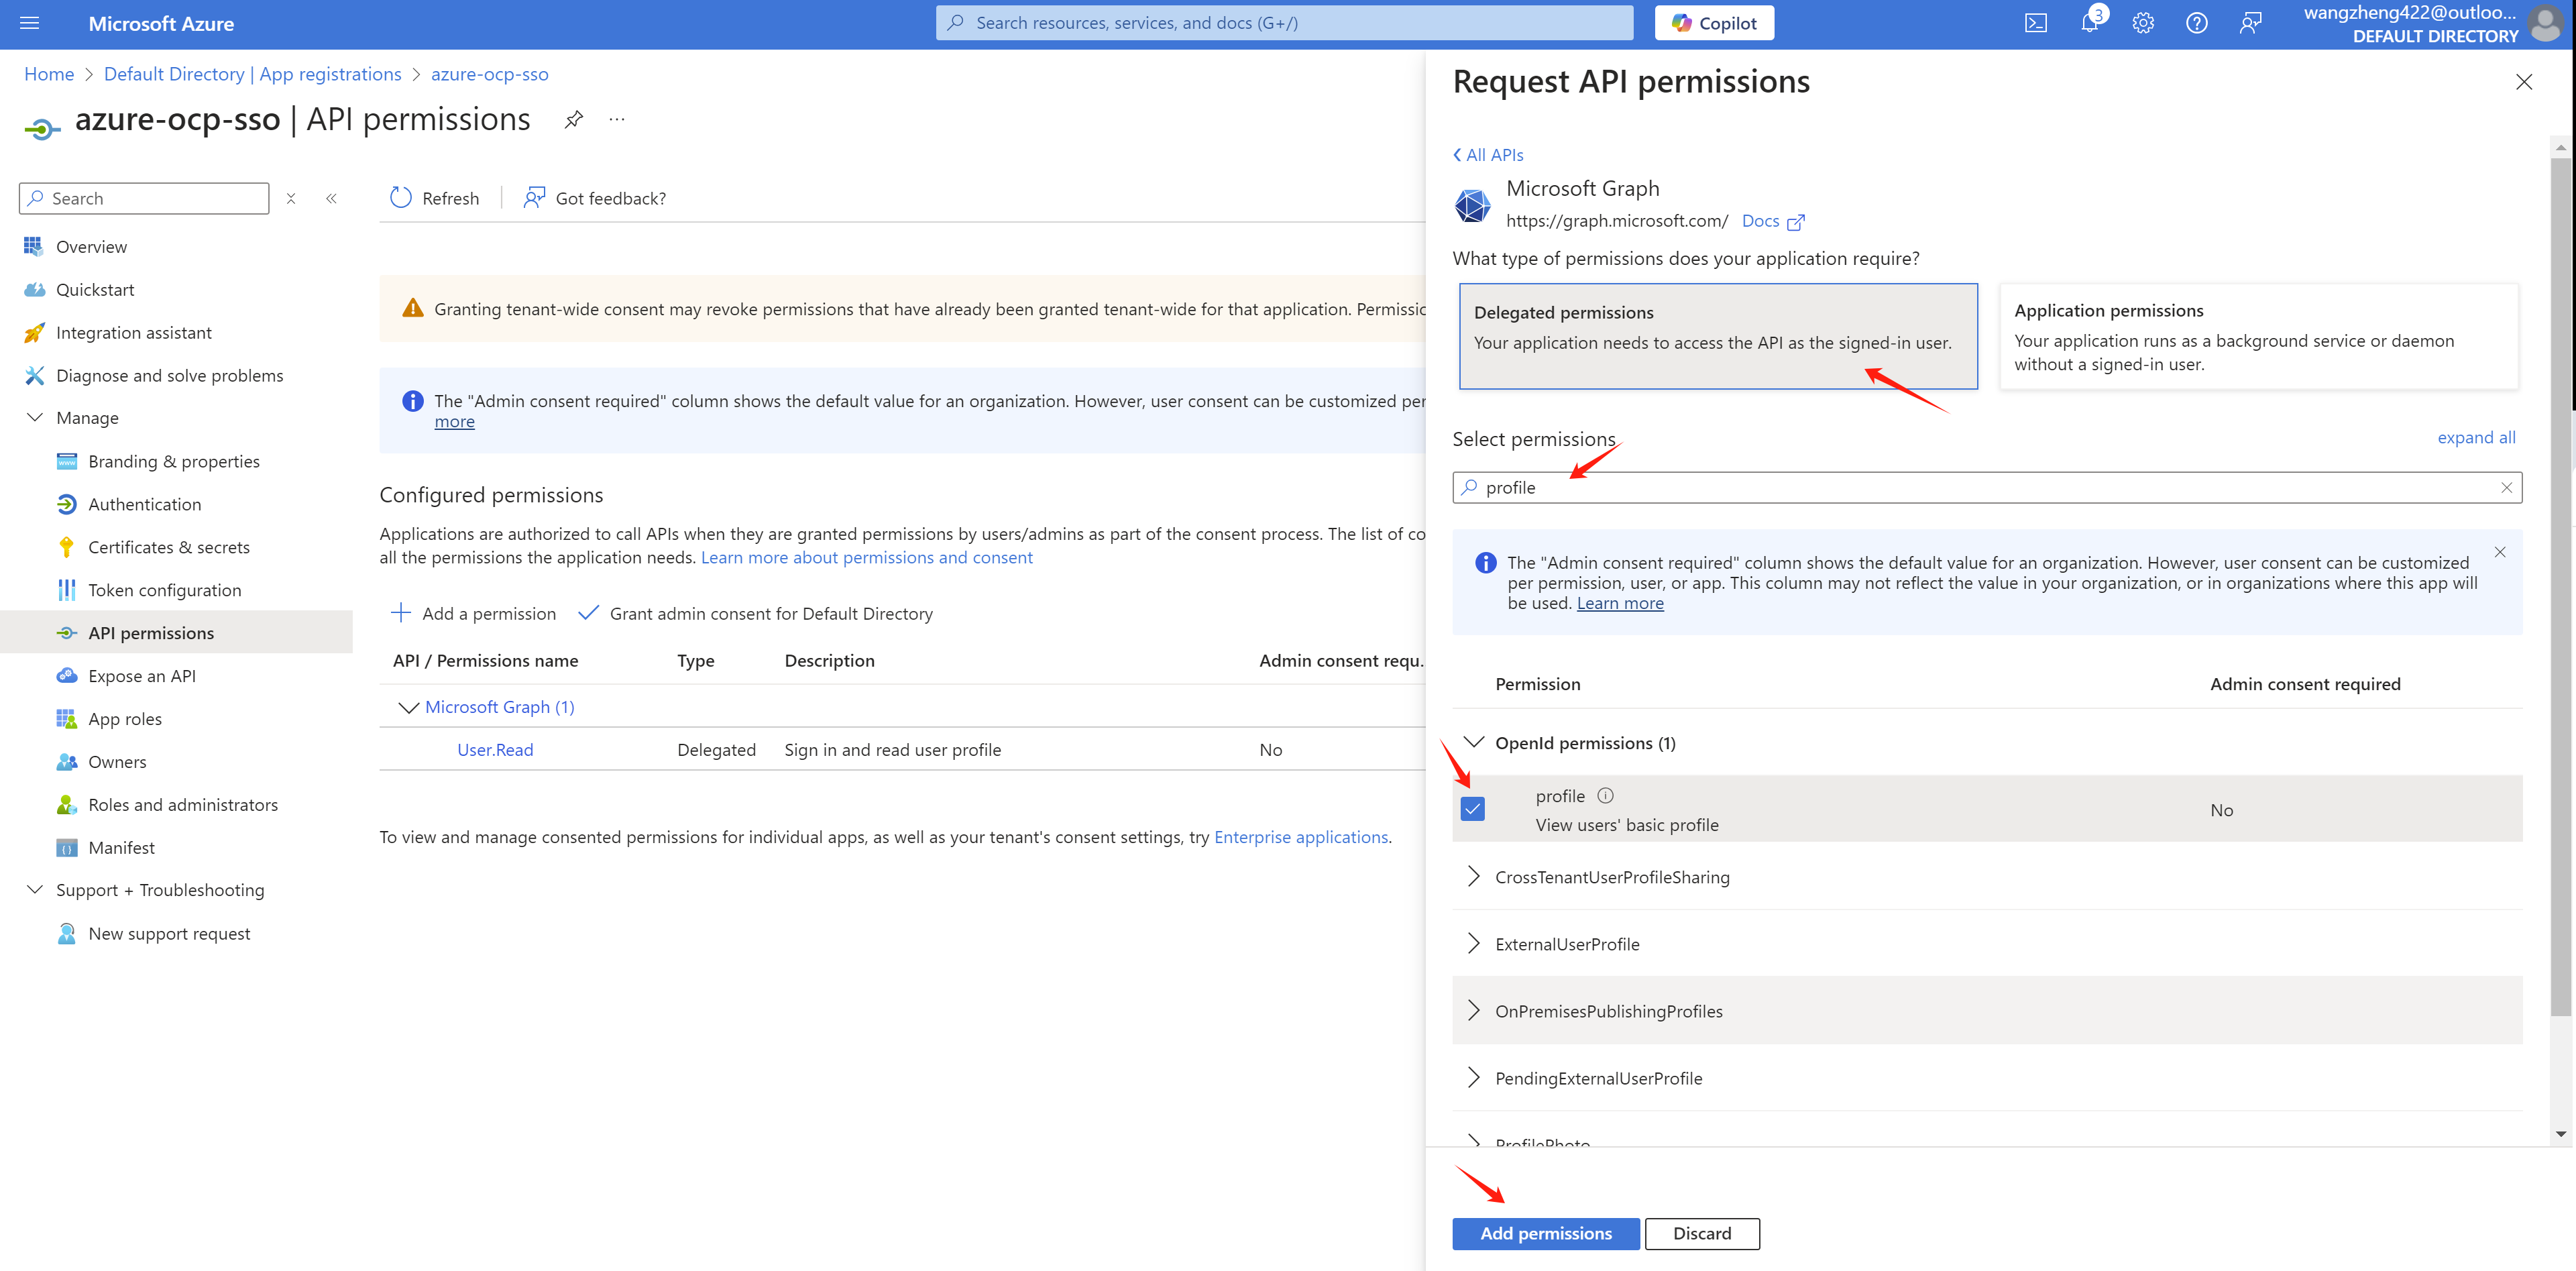Viewport: 2576px width, 1271px height.
Task: Collapse the OpenId permissions group
Action: [x=1473, y=743]
